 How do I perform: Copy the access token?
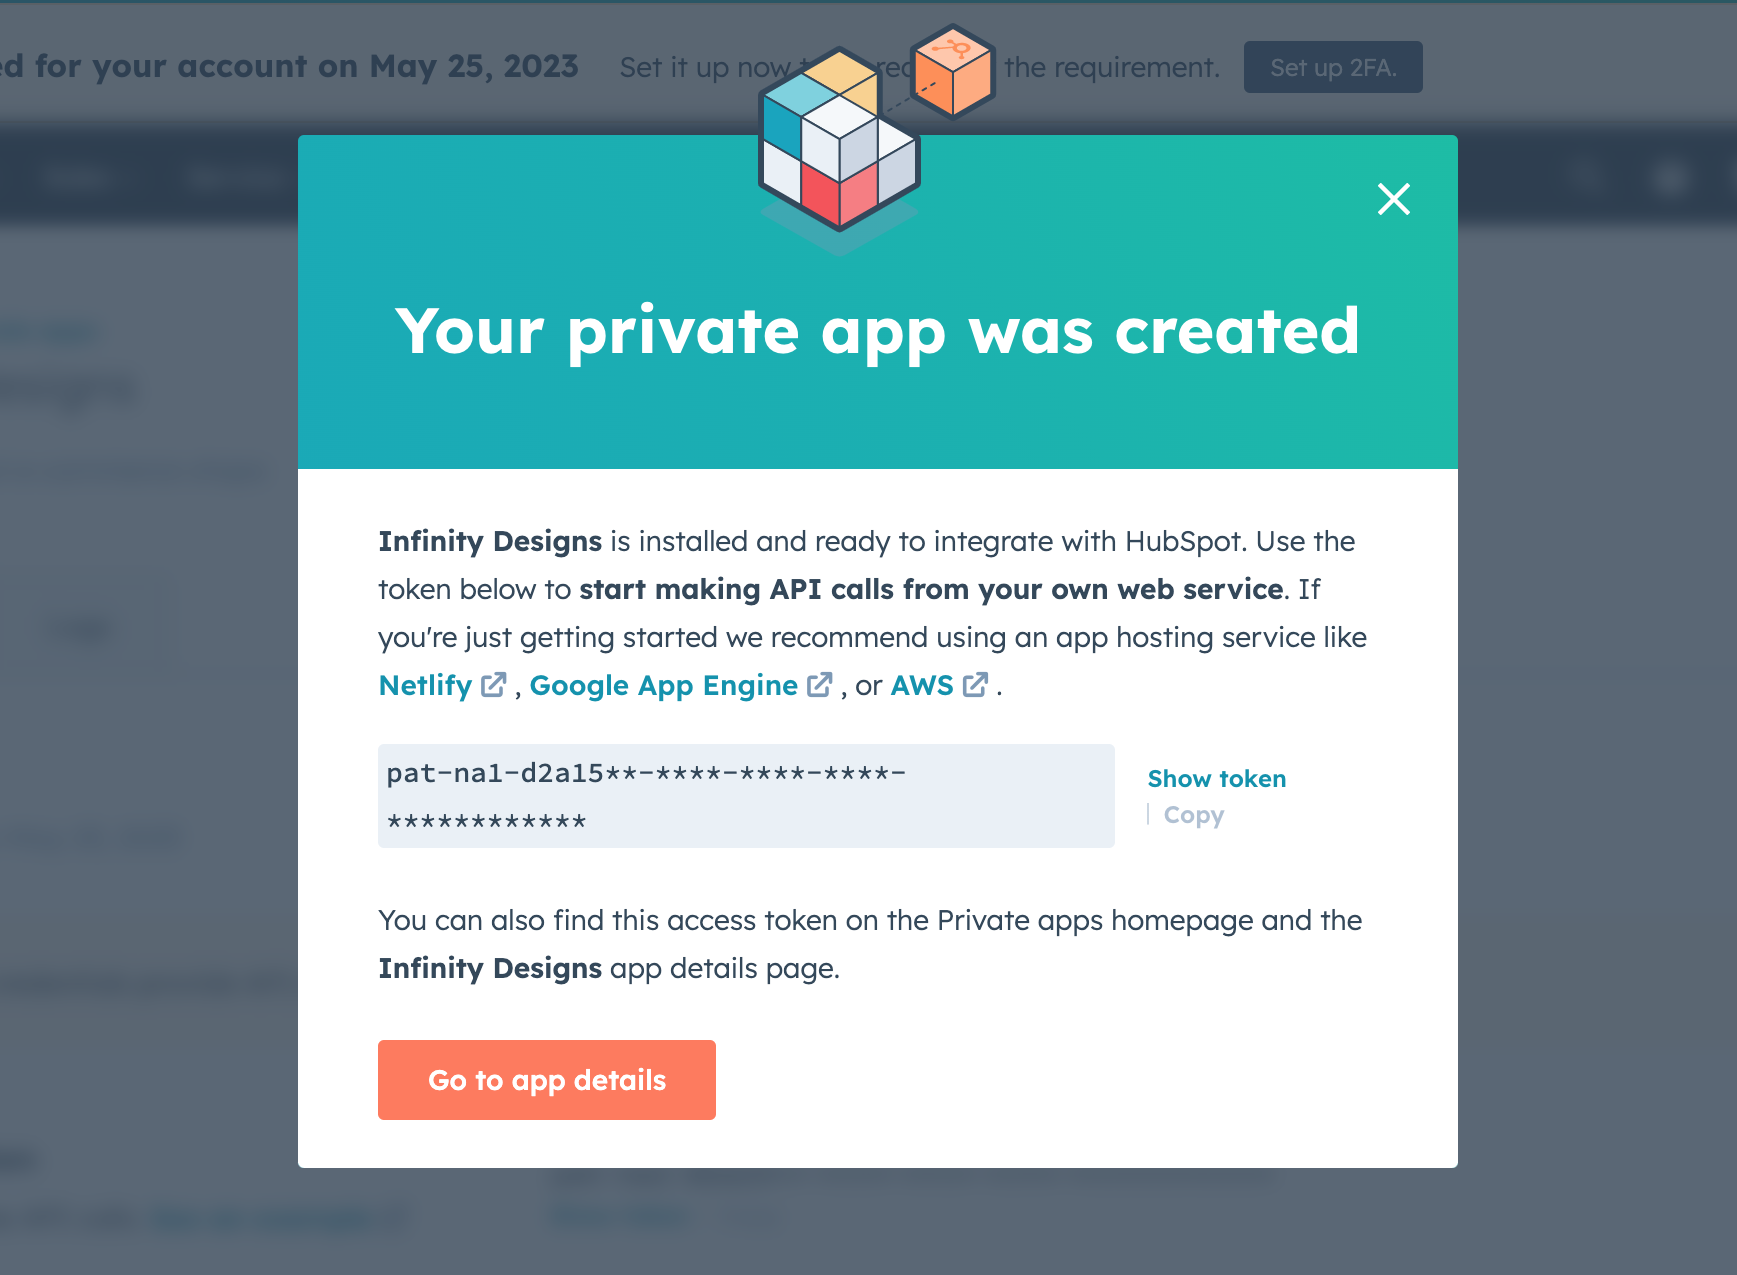pos(1193,815)
